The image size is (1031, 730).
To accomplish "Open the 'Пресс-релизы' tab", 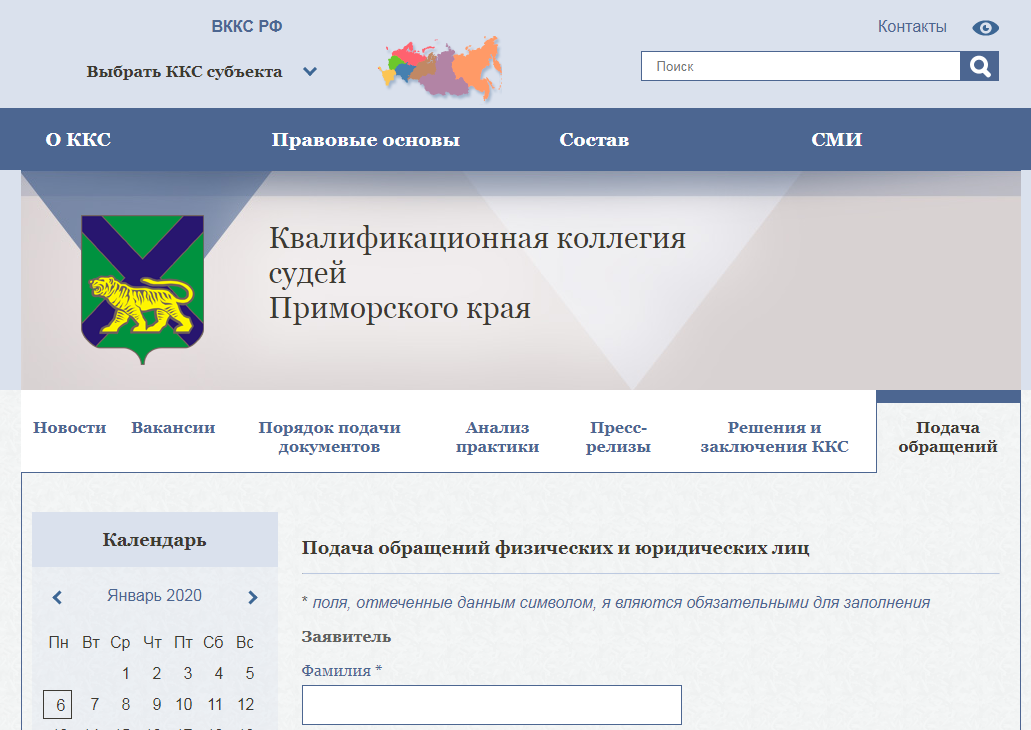I will (x=618, y=437).
